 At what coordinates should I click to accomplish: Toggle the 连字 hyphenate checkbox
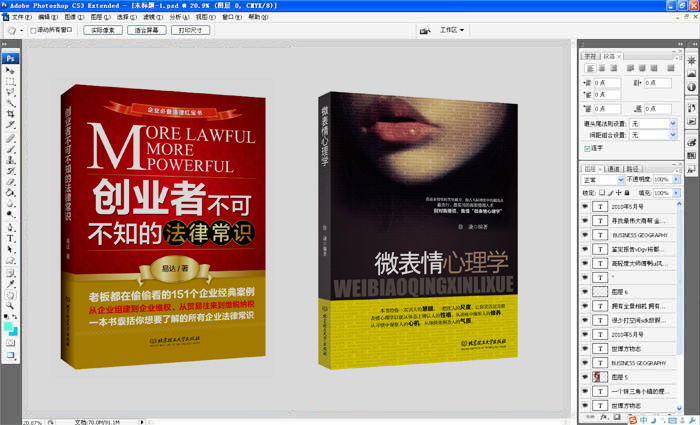[x=587, y=148]
